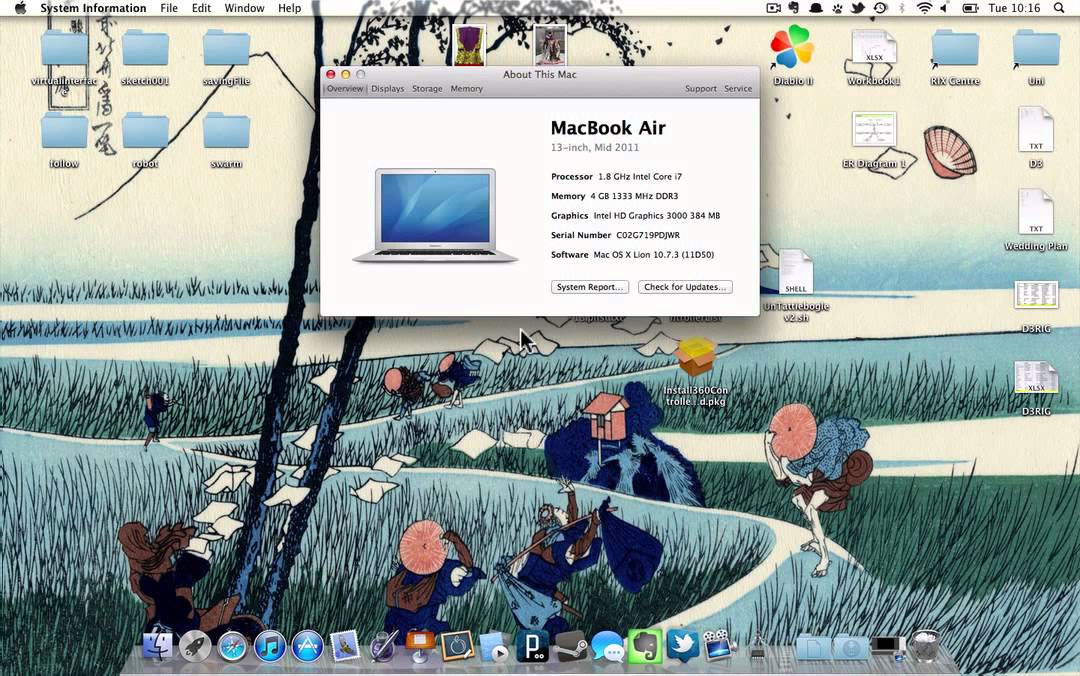Switch to the Memory tab
The width and height of the screenshot is (1080, 676).
click(x=466, y=89)
